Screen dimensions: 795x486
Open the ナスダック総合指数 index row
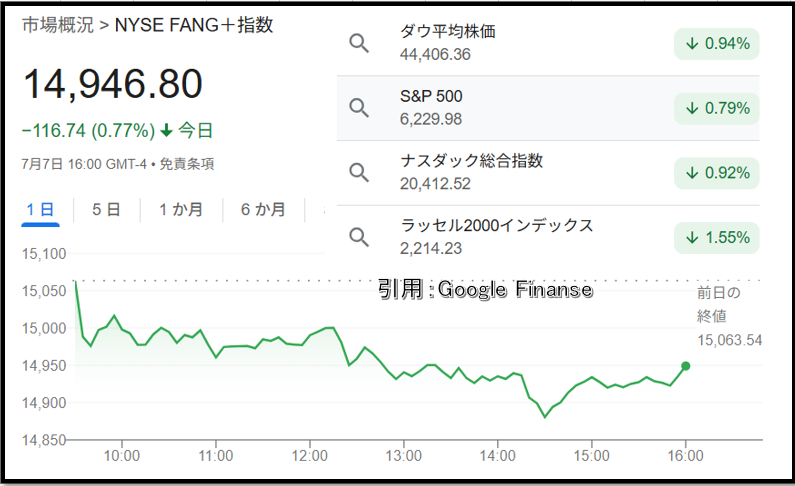coord(548,173)
